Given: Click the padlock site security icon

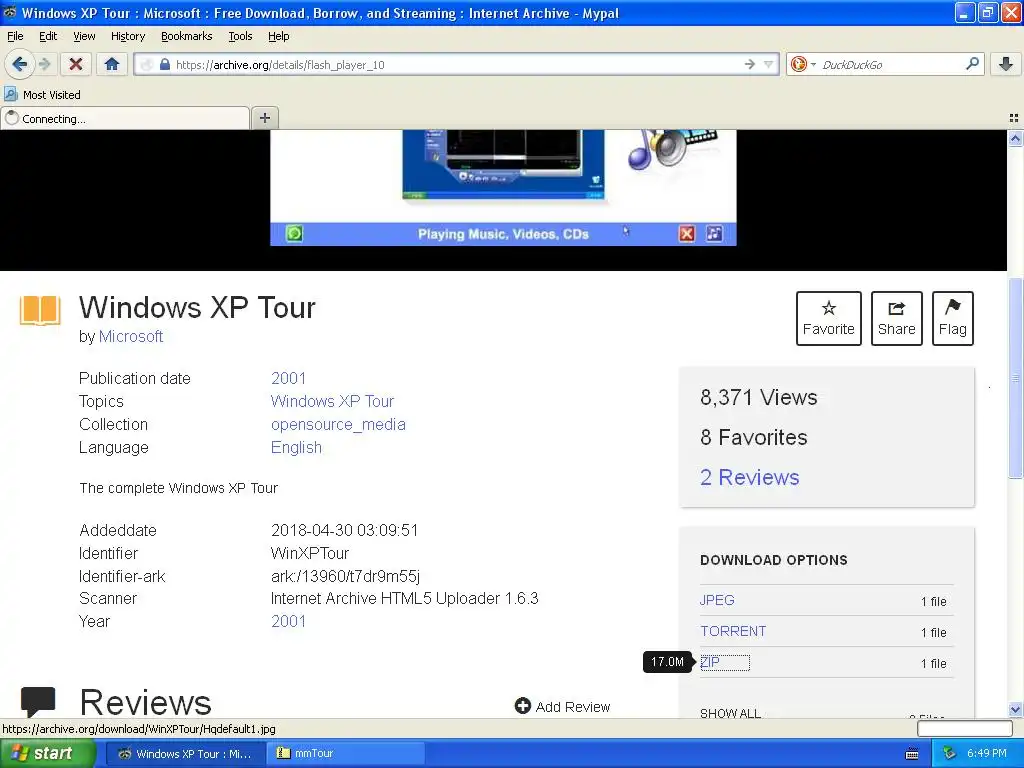Looking at the screenshot, I should click(x=165, y=65).
